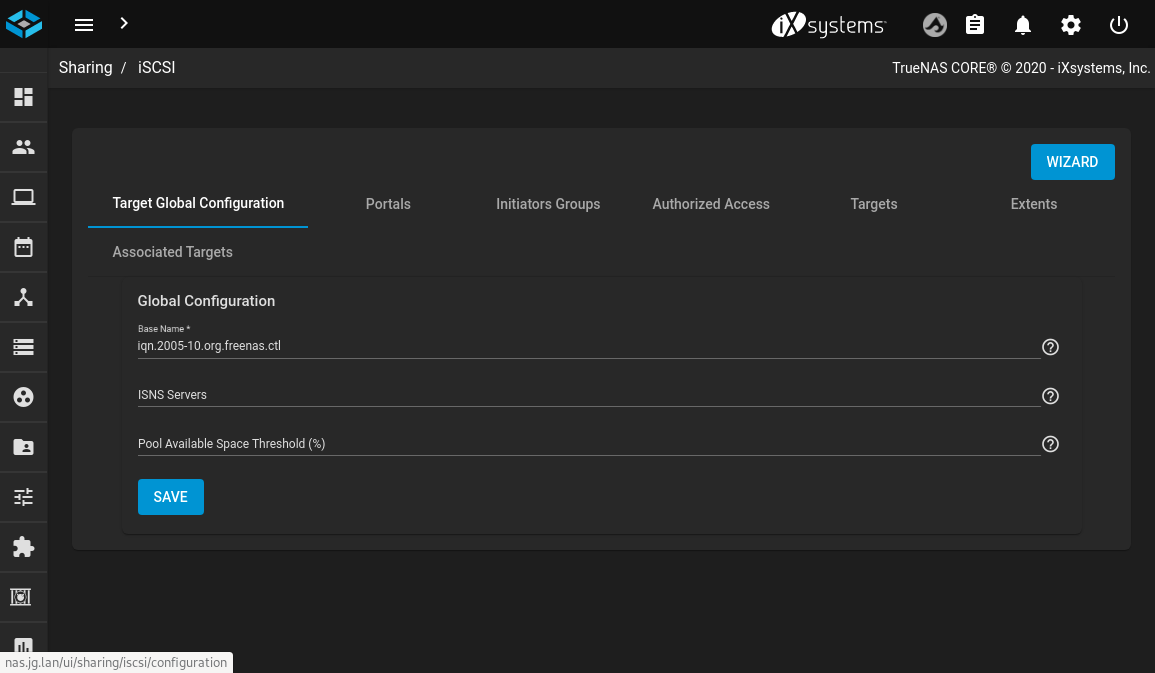
Task: Open the Storage sidebar icon
Action: point(23,347)
